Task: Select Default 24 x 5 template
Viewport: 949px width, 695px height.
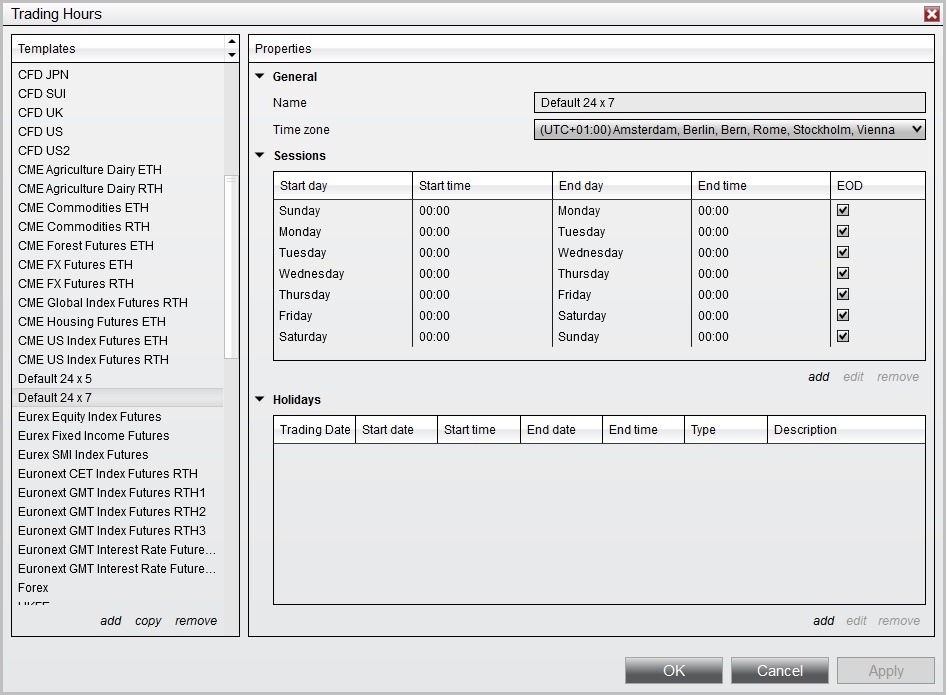Action: 117,378
